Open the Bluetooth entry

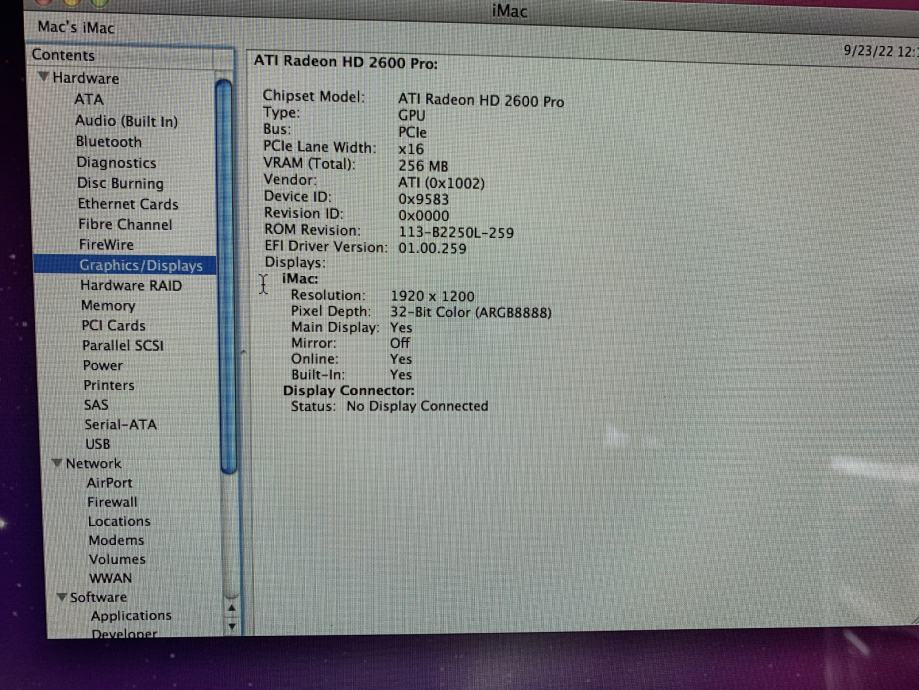[x=109, y=141]
